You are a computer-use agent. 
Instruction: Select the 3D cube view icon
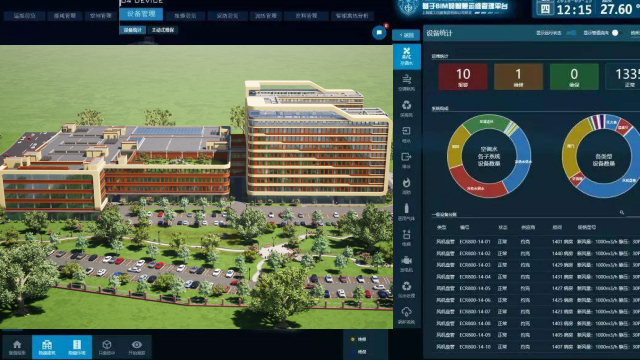(107, 347)
